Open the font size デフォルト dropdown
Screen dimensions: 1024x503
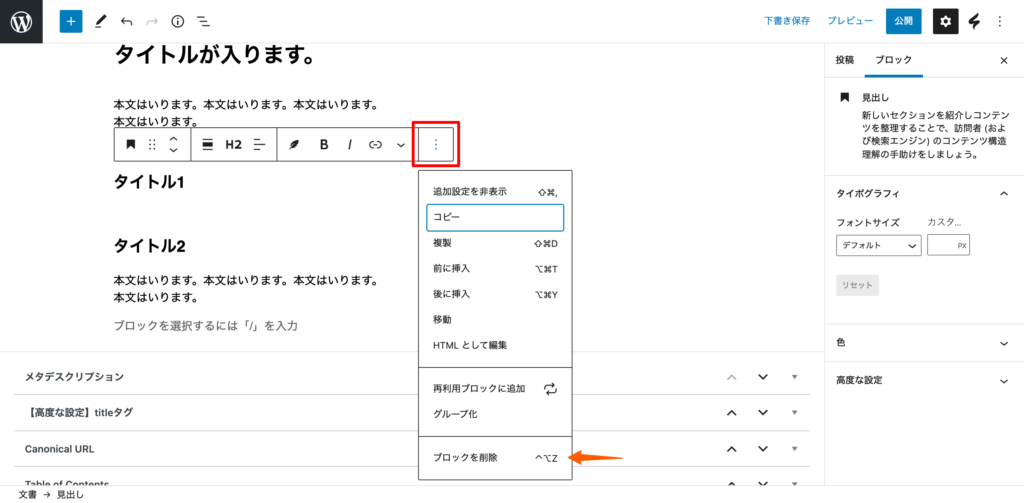pos(878,246)
